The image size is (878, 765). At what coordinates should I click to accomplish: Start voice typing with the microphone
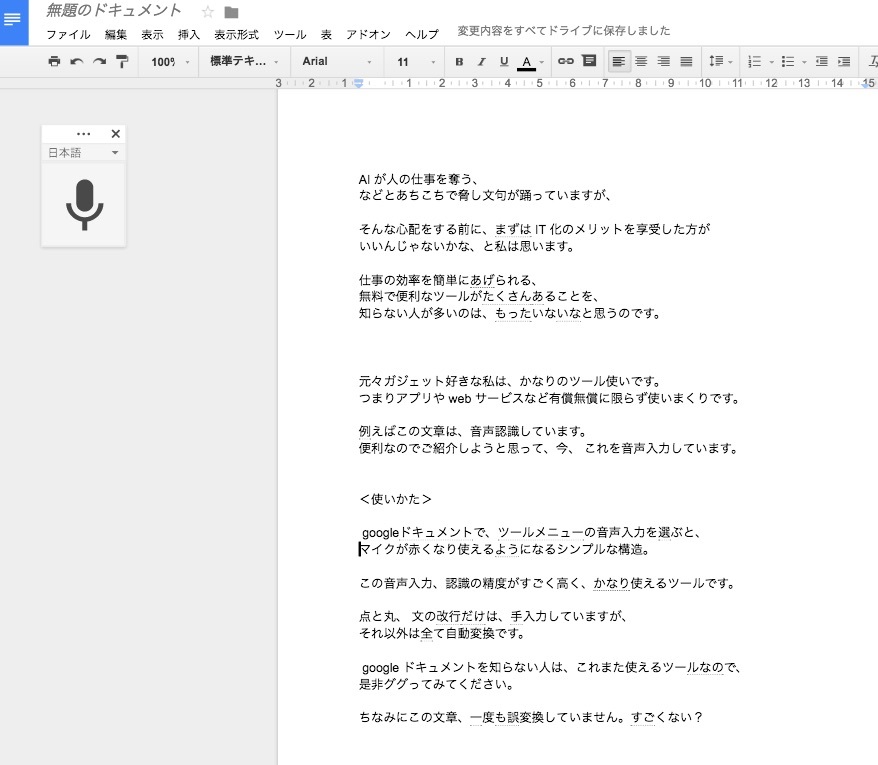click(84, 204)
